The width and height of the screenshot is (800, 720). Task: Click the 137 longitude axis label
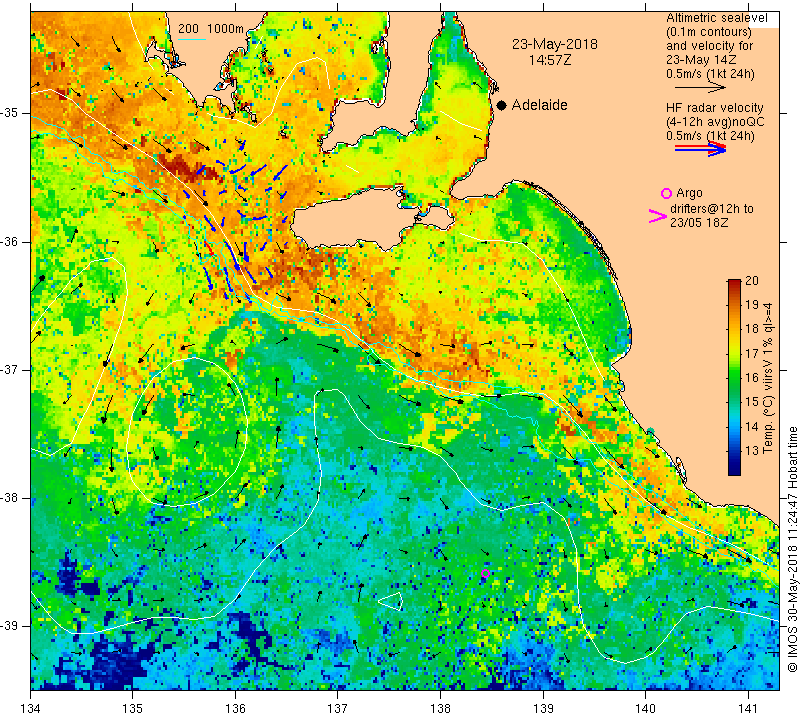338,709
